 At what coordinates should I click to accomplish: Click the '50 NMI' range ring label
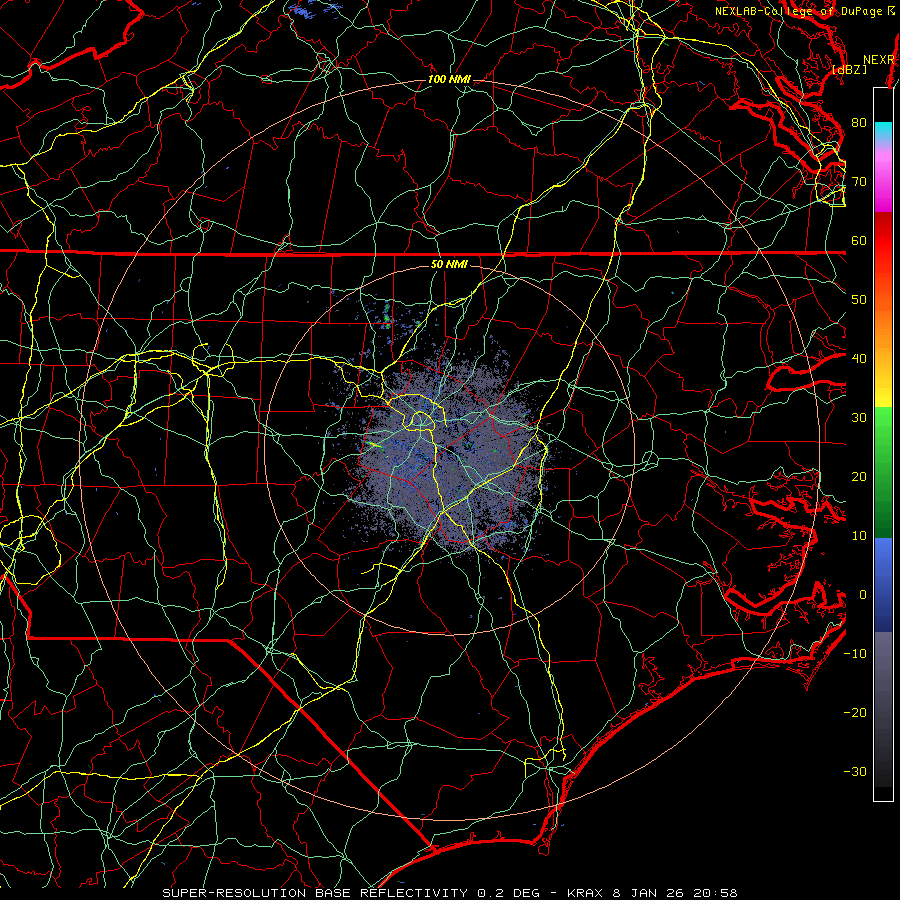(x=449, y=265)
